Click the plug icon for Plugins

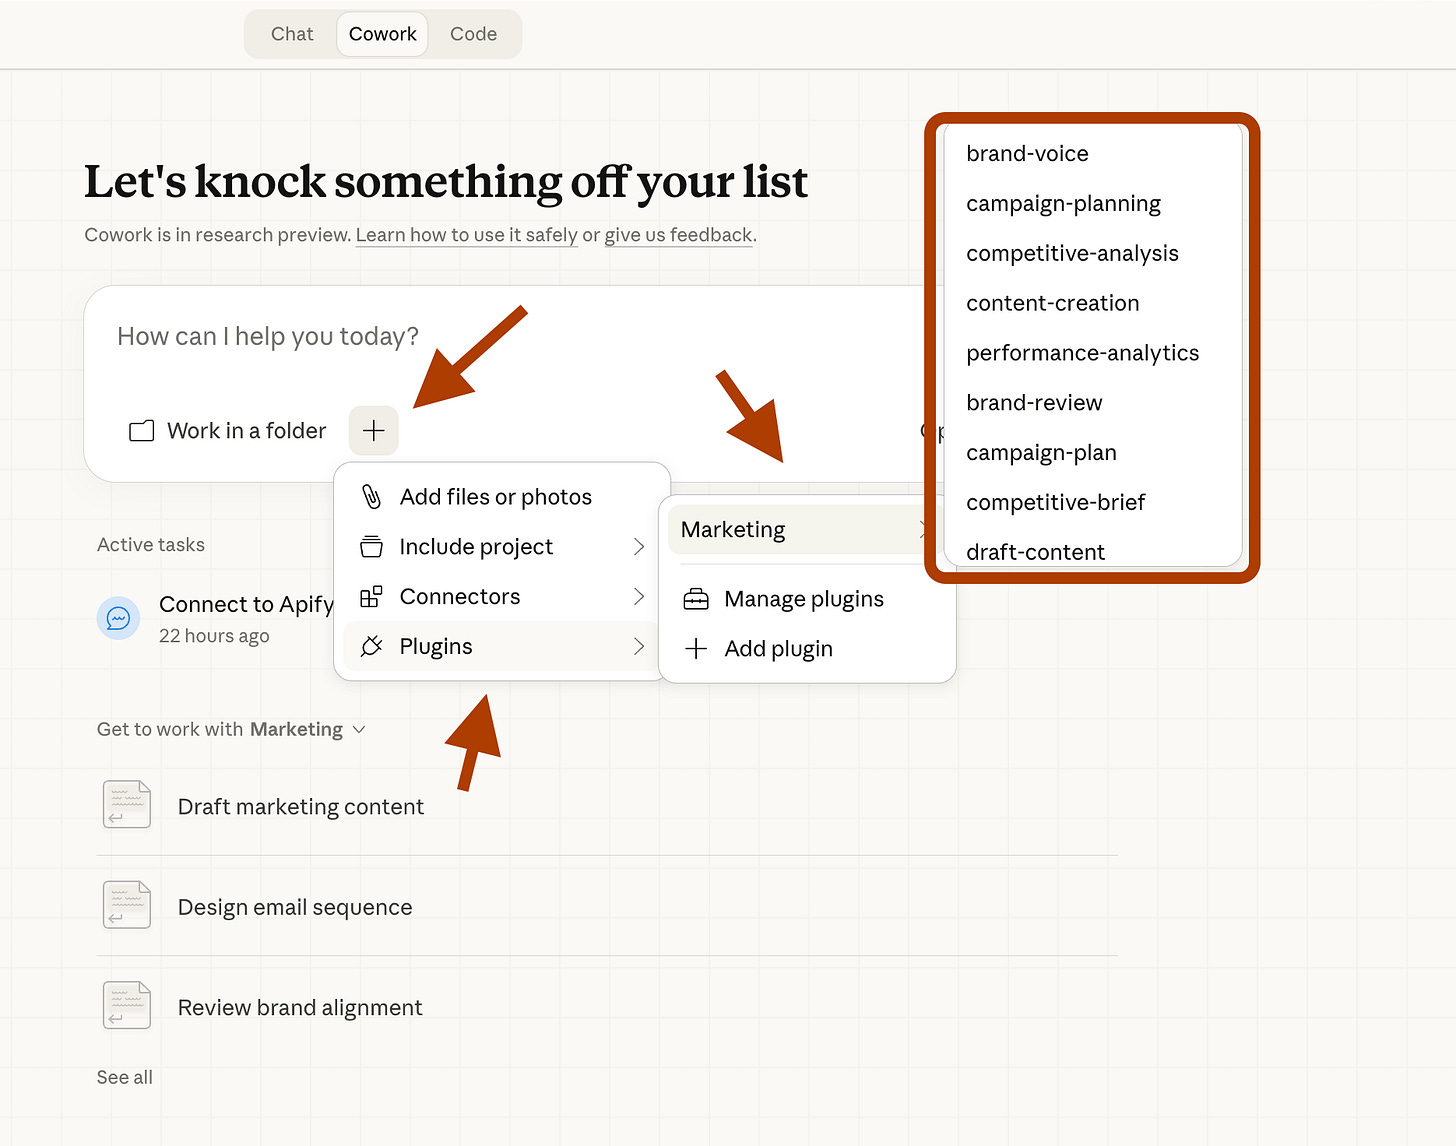coord(371,647)
